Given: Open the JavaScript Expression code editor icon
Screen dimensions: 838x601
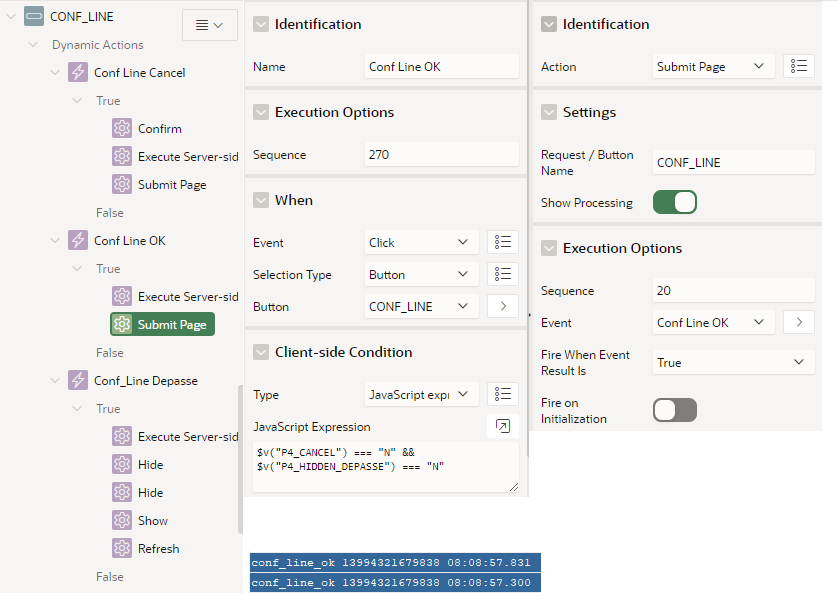Looking at the screenshot, I should (502, 427).
